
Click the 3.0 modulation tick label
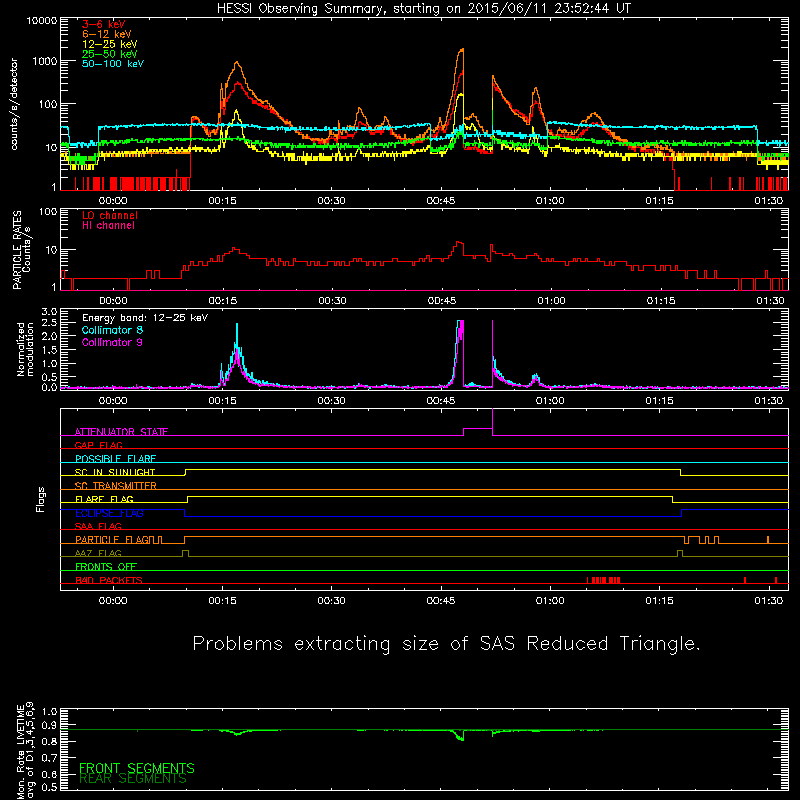point(49,312)
